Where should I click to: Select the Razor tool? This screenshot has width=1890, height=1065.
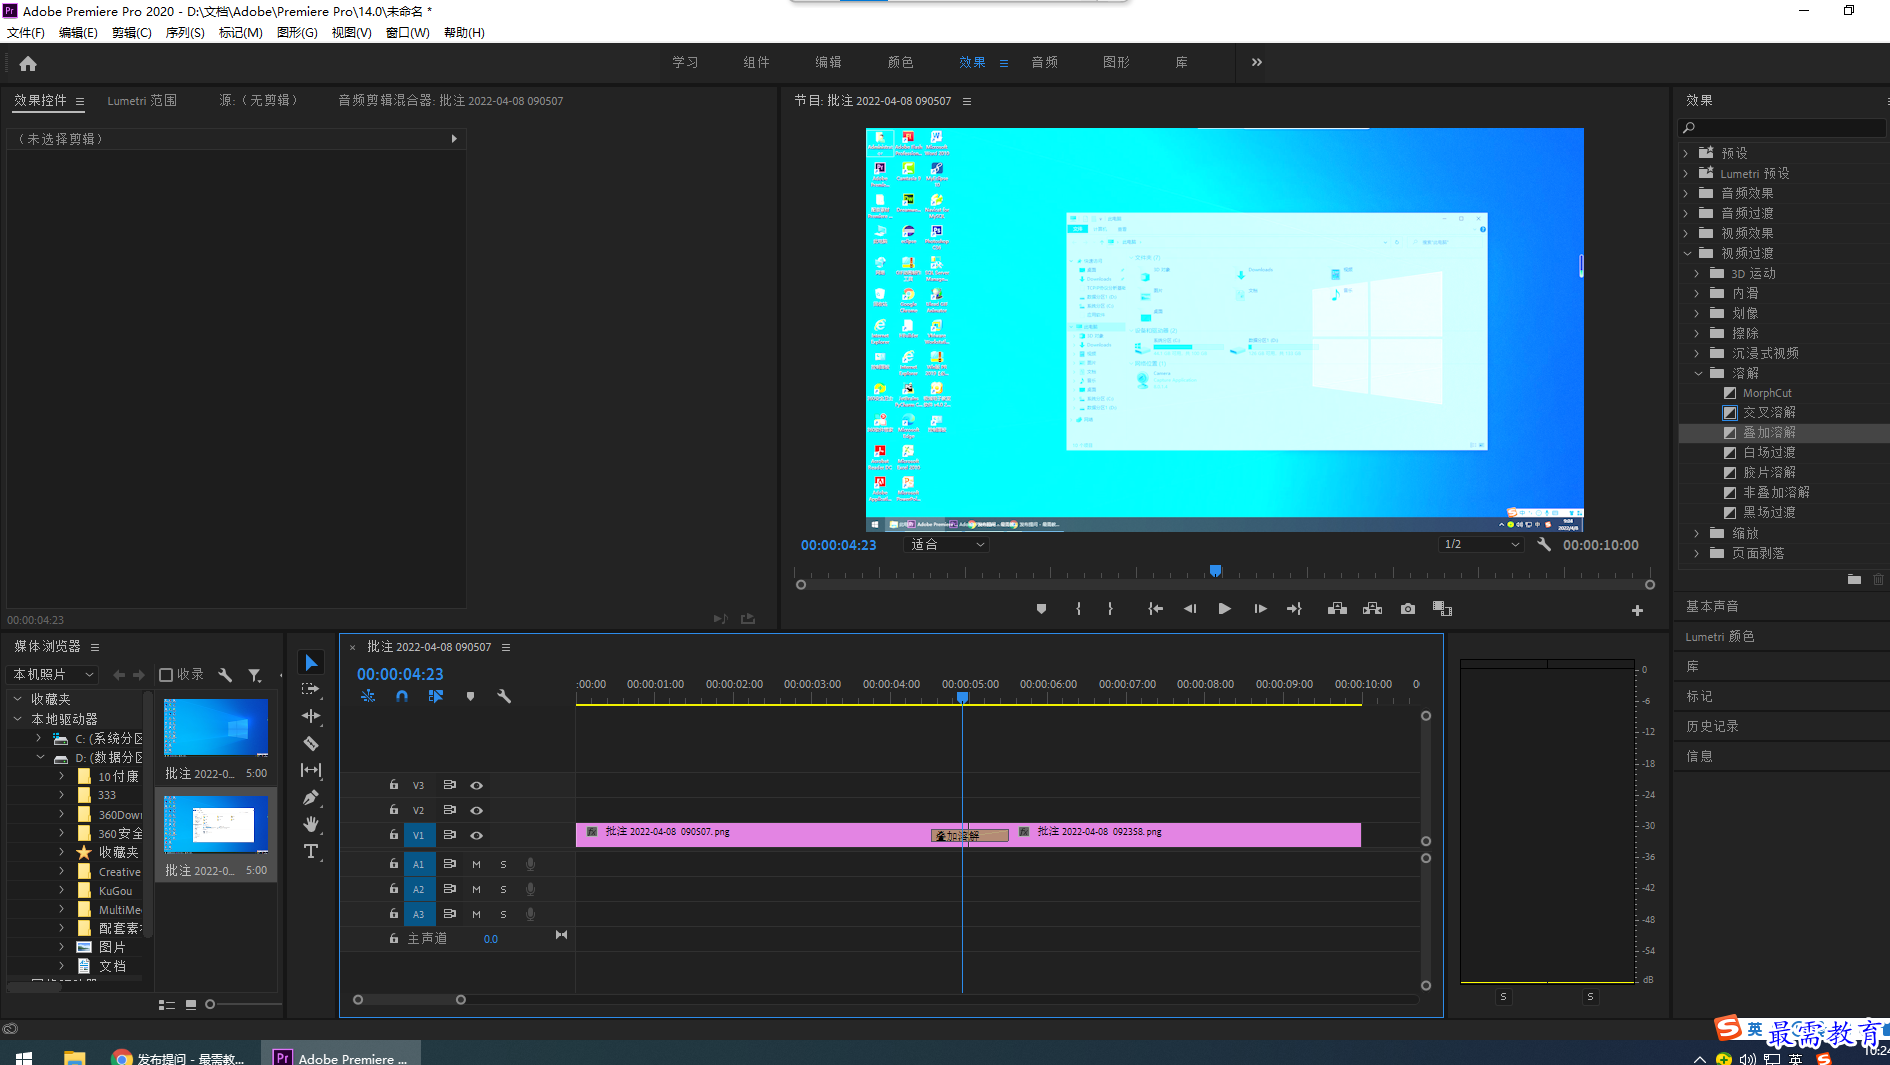[x=311, y=743]
